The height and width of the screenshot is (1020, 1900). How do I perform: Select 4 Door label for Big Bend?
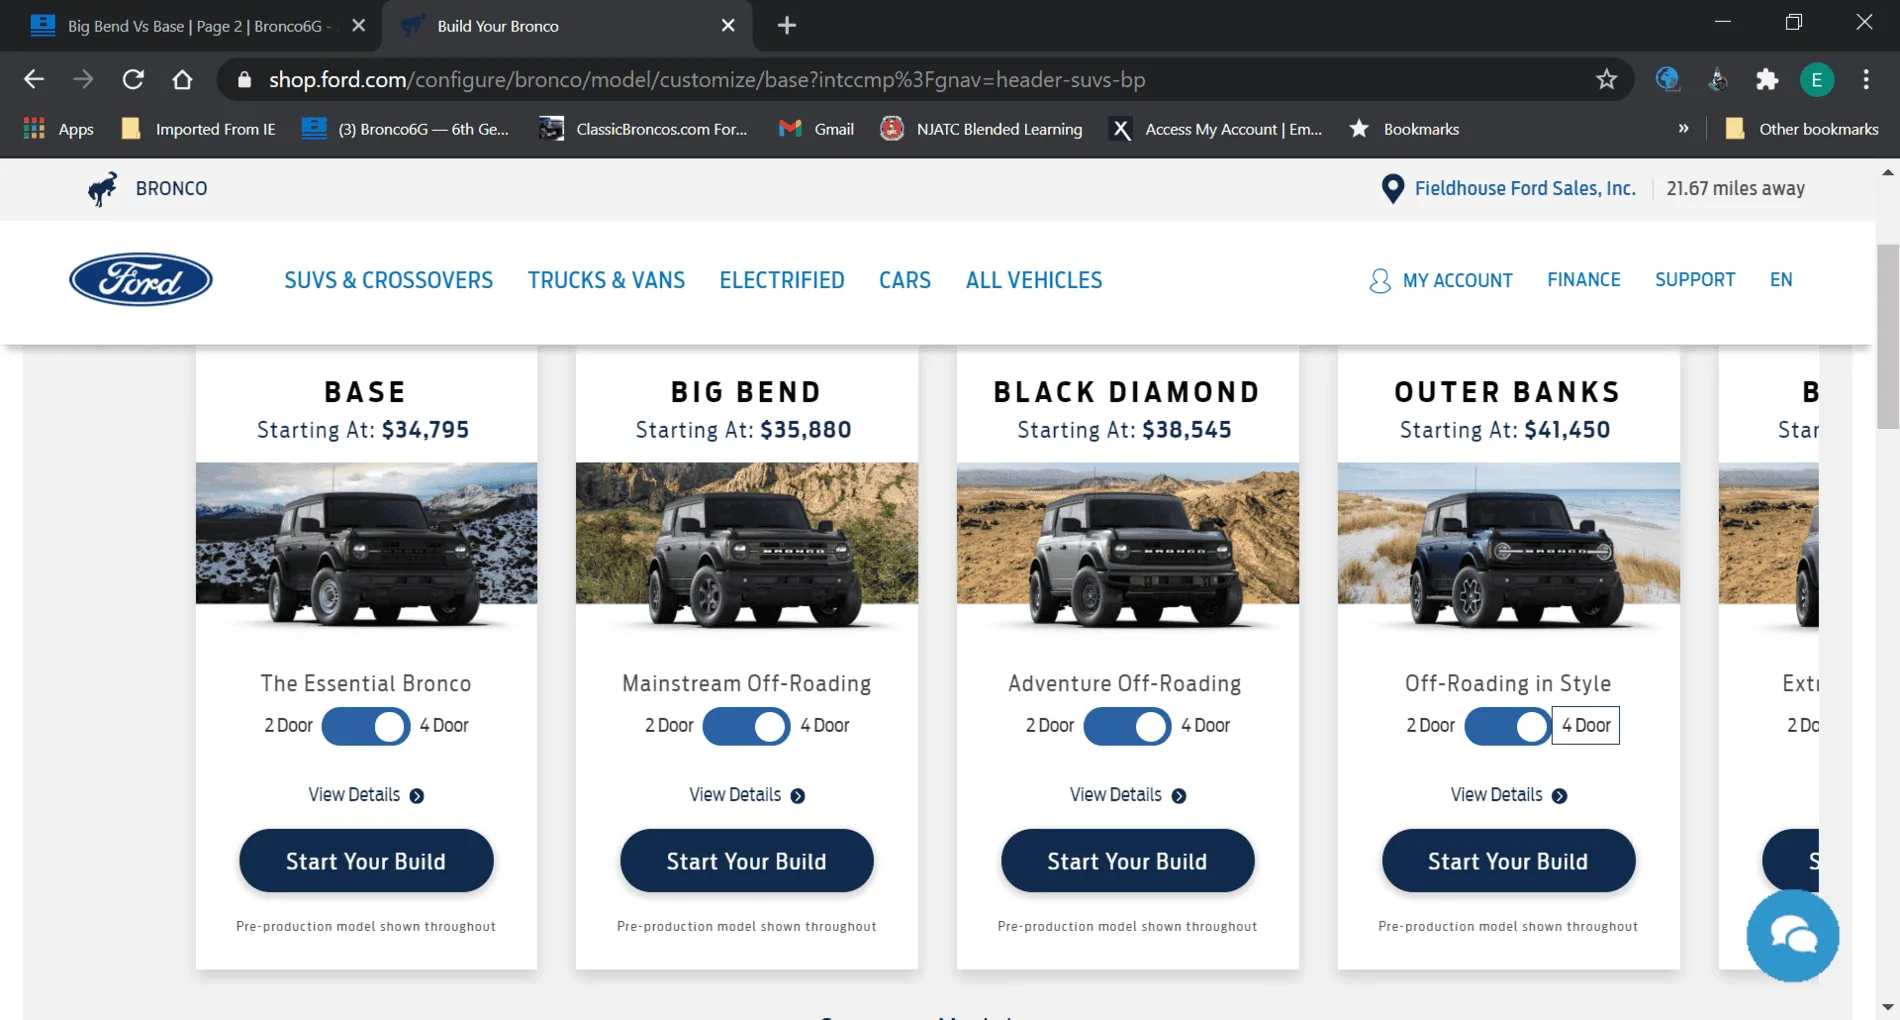click(825, 726)
